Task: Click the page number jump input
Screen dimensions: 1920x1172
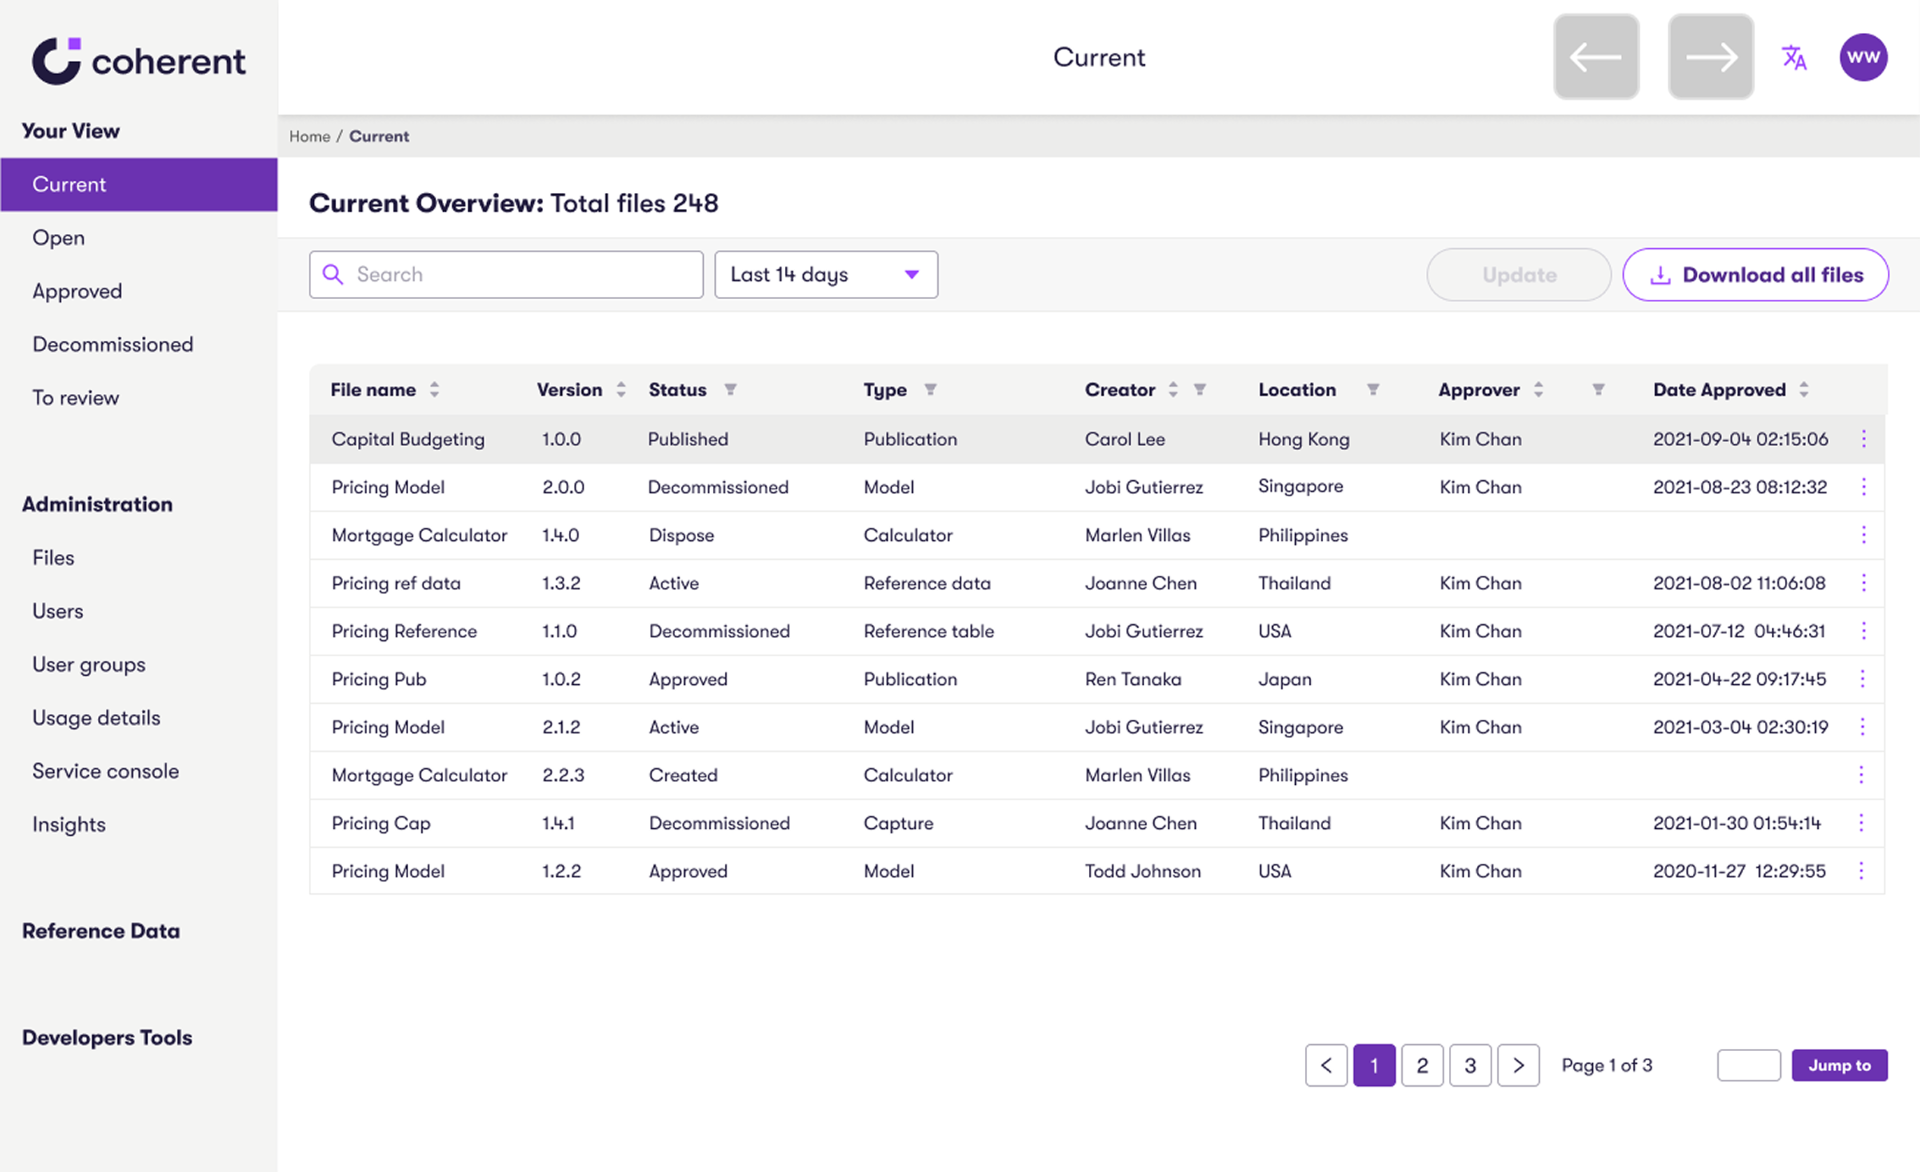Action: click(x=1748, y=1065)
